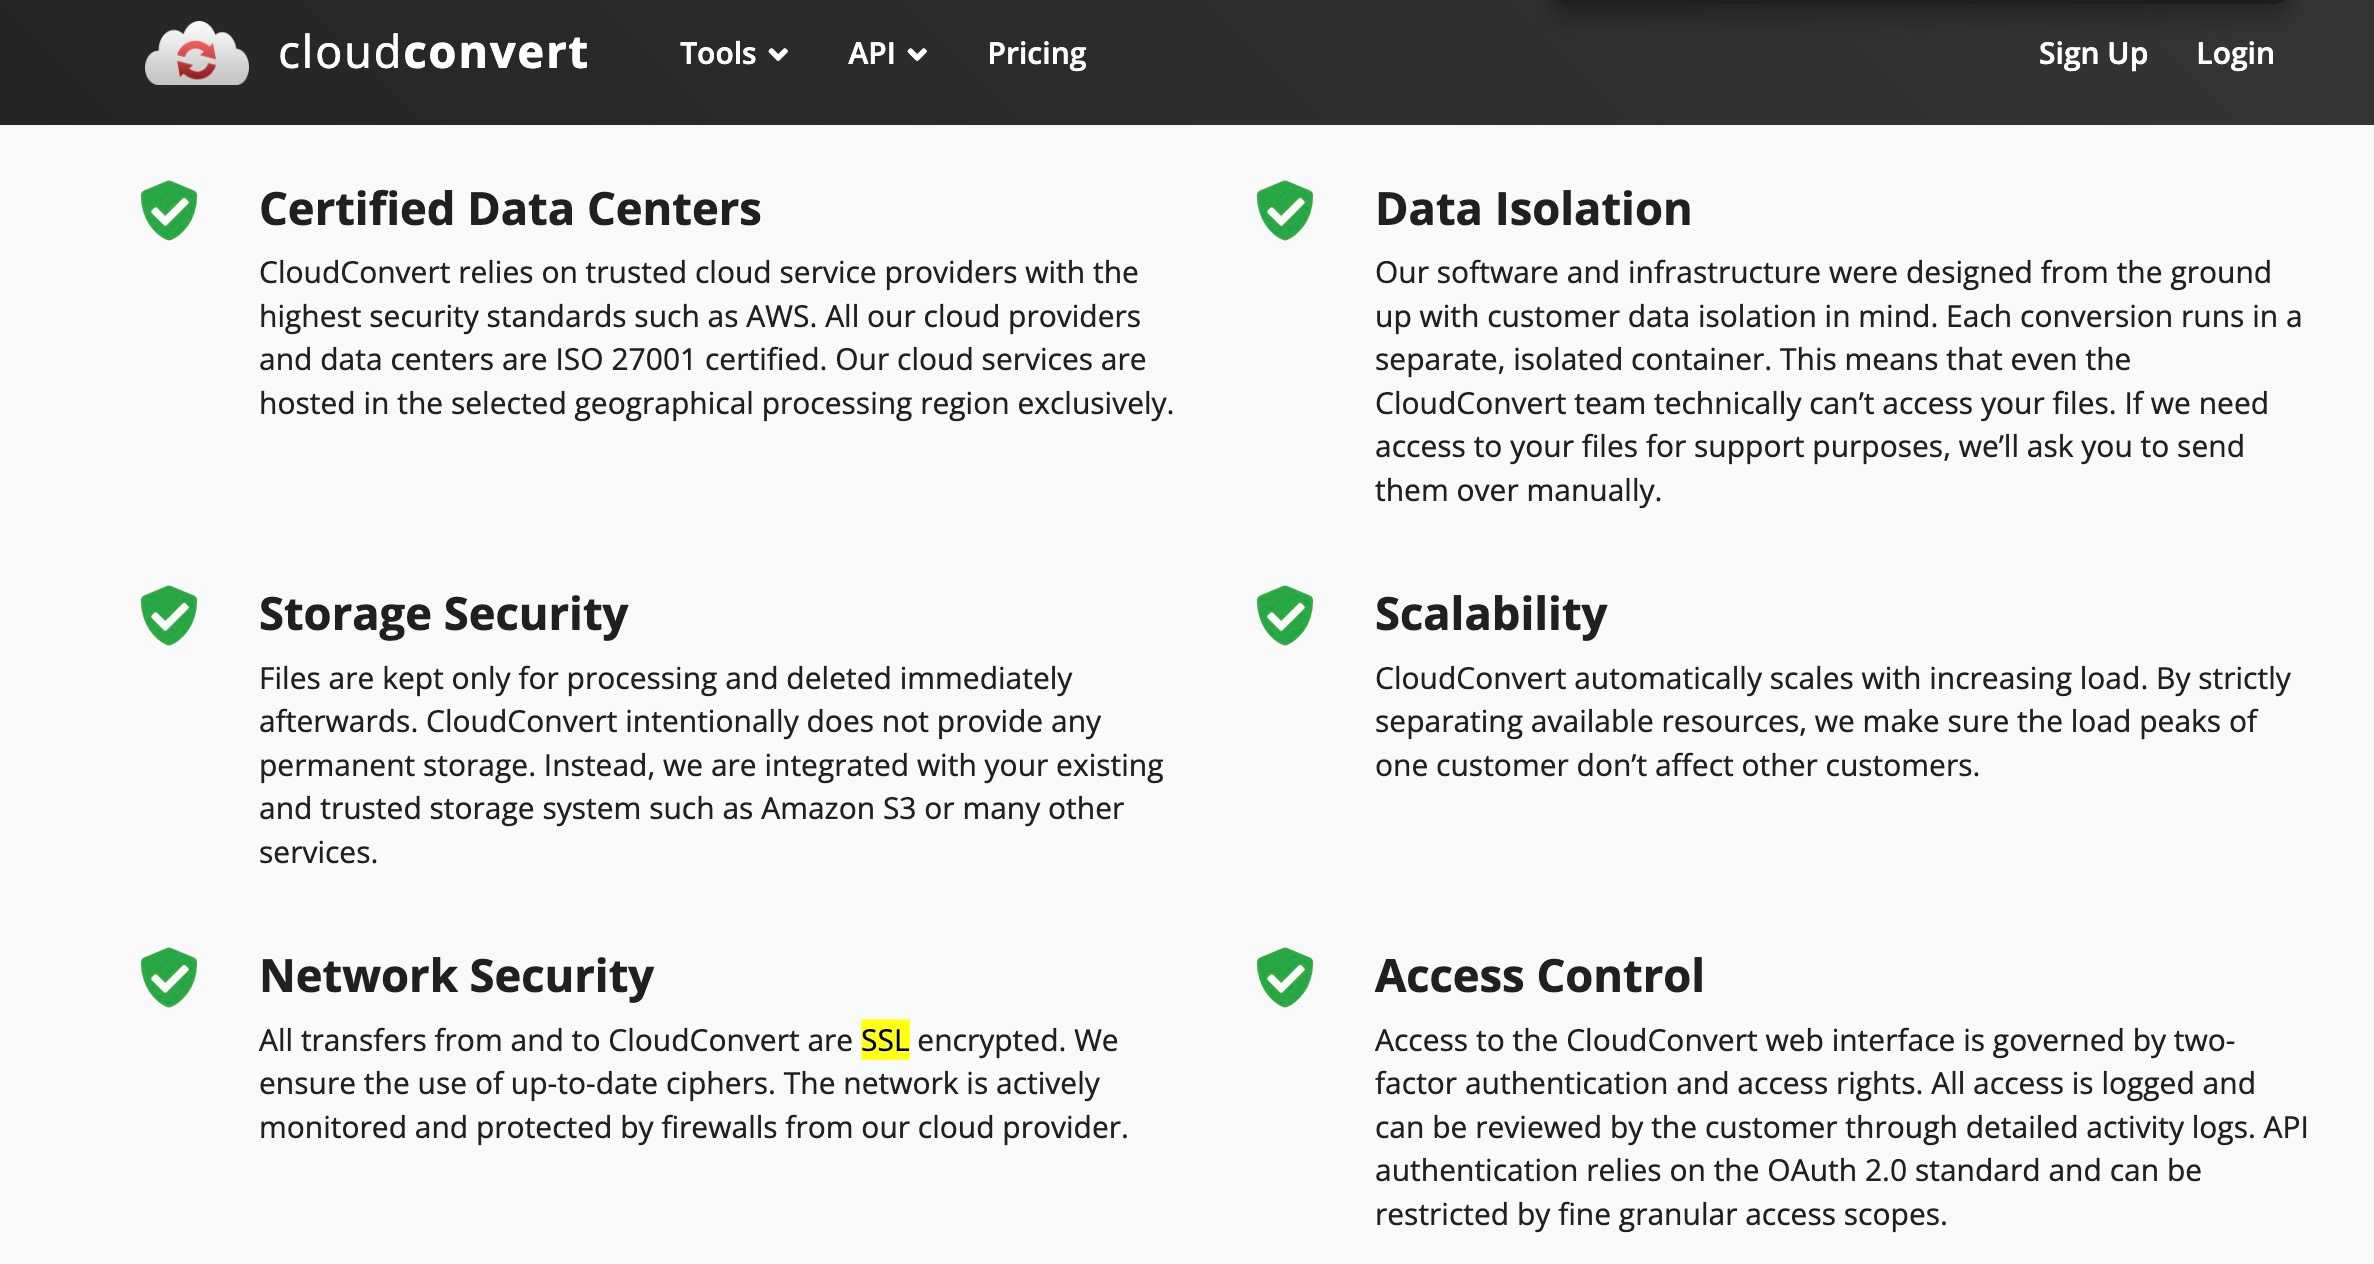Click the Access Control heading
This screenshot has height=1264, width=2374.
(x=1539, y=976)
